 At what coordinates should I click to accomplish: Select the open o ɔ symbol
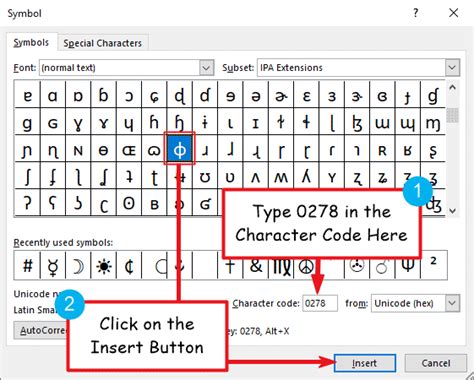pyautogui.click(x=129, y=96)
